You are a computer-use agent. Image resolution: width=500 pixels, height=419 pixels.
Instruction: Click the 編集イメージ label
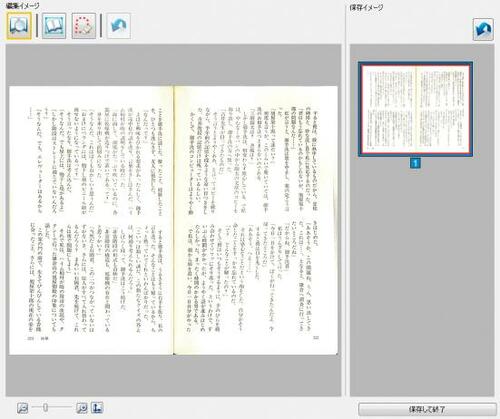coord(22,5)
